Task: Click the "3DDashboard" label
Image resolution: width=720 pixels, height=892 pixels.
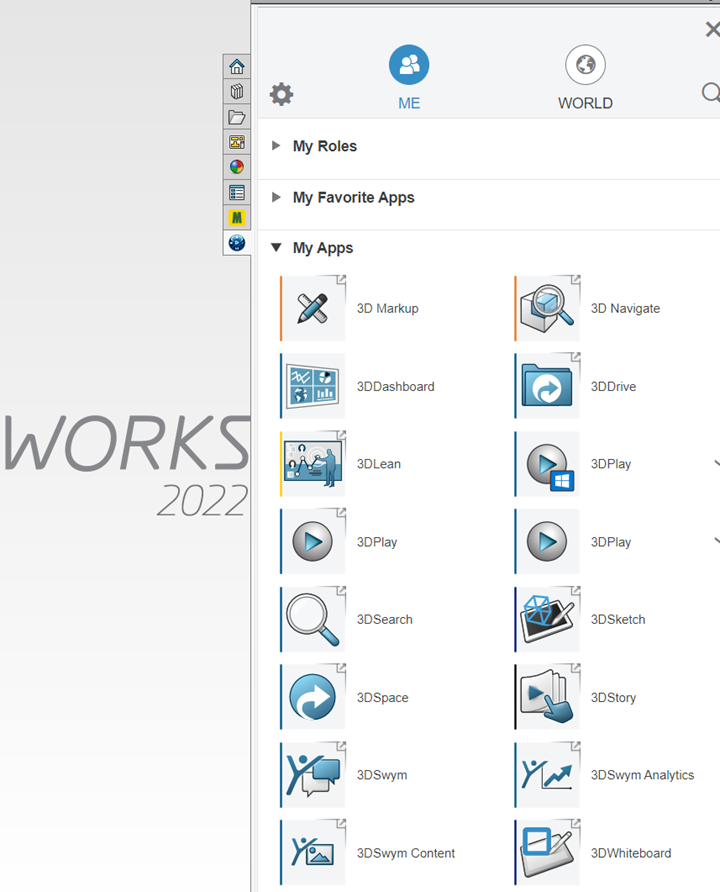Action: (x=396, y=387)
